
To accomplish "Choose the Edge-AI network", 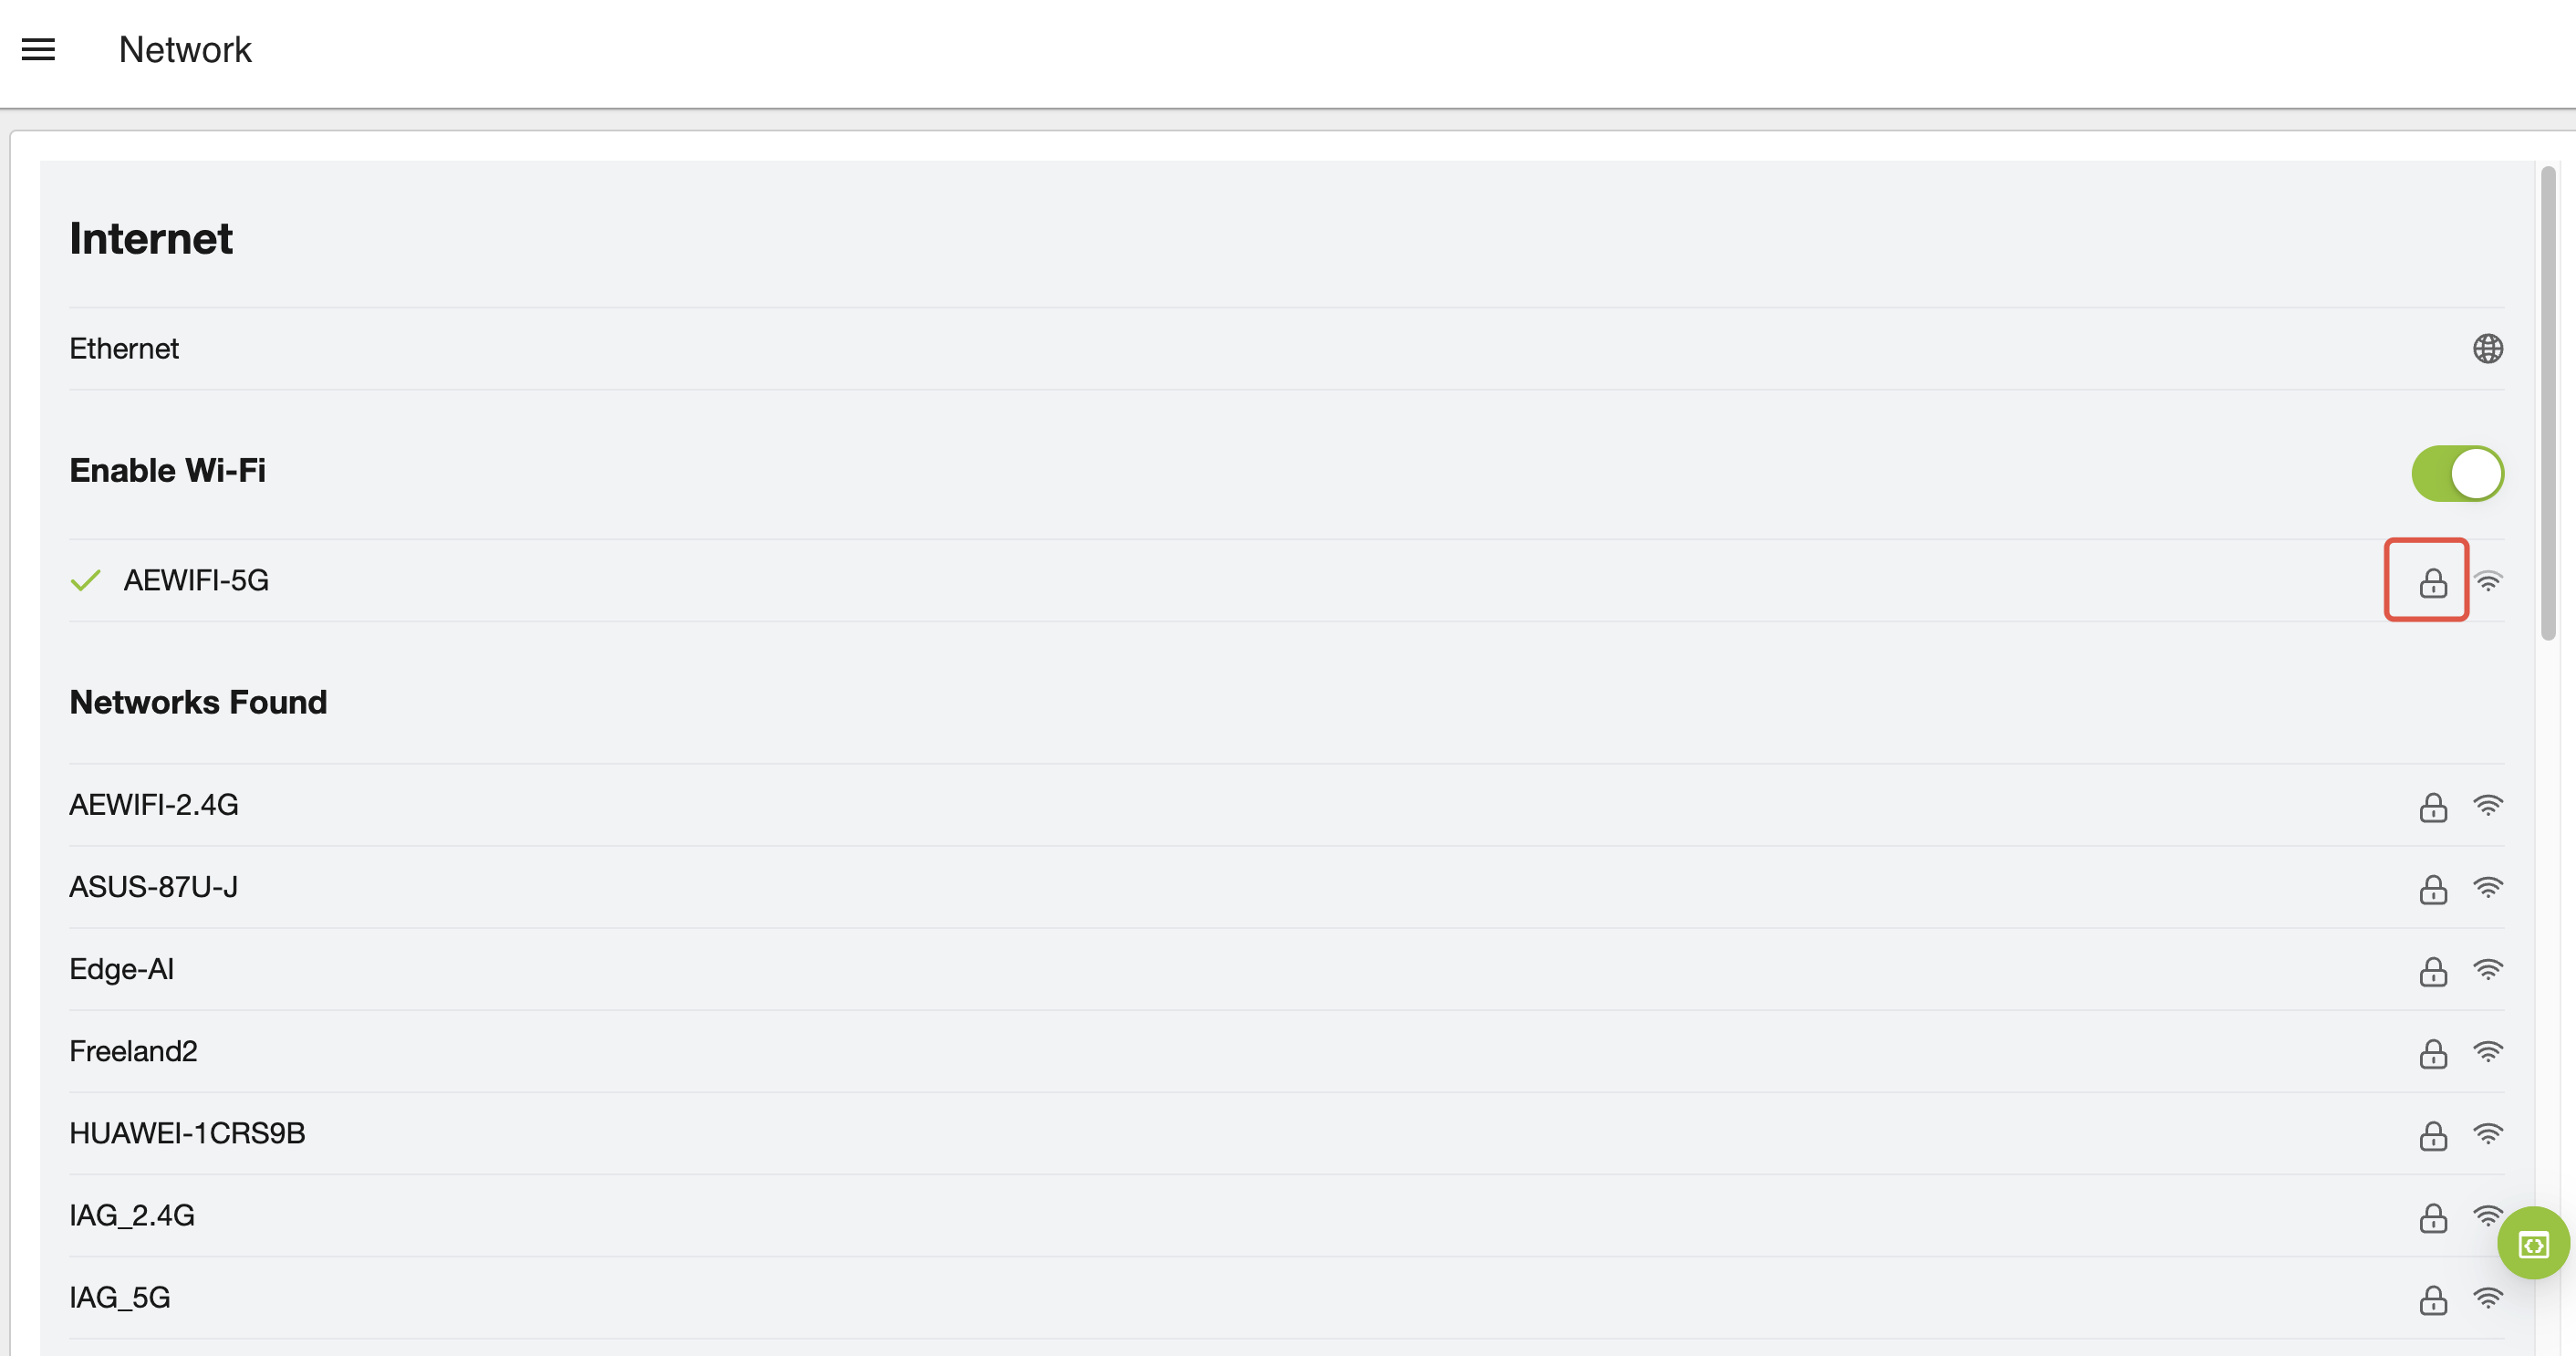I will pyautogui.click(x=1286, y=969).
